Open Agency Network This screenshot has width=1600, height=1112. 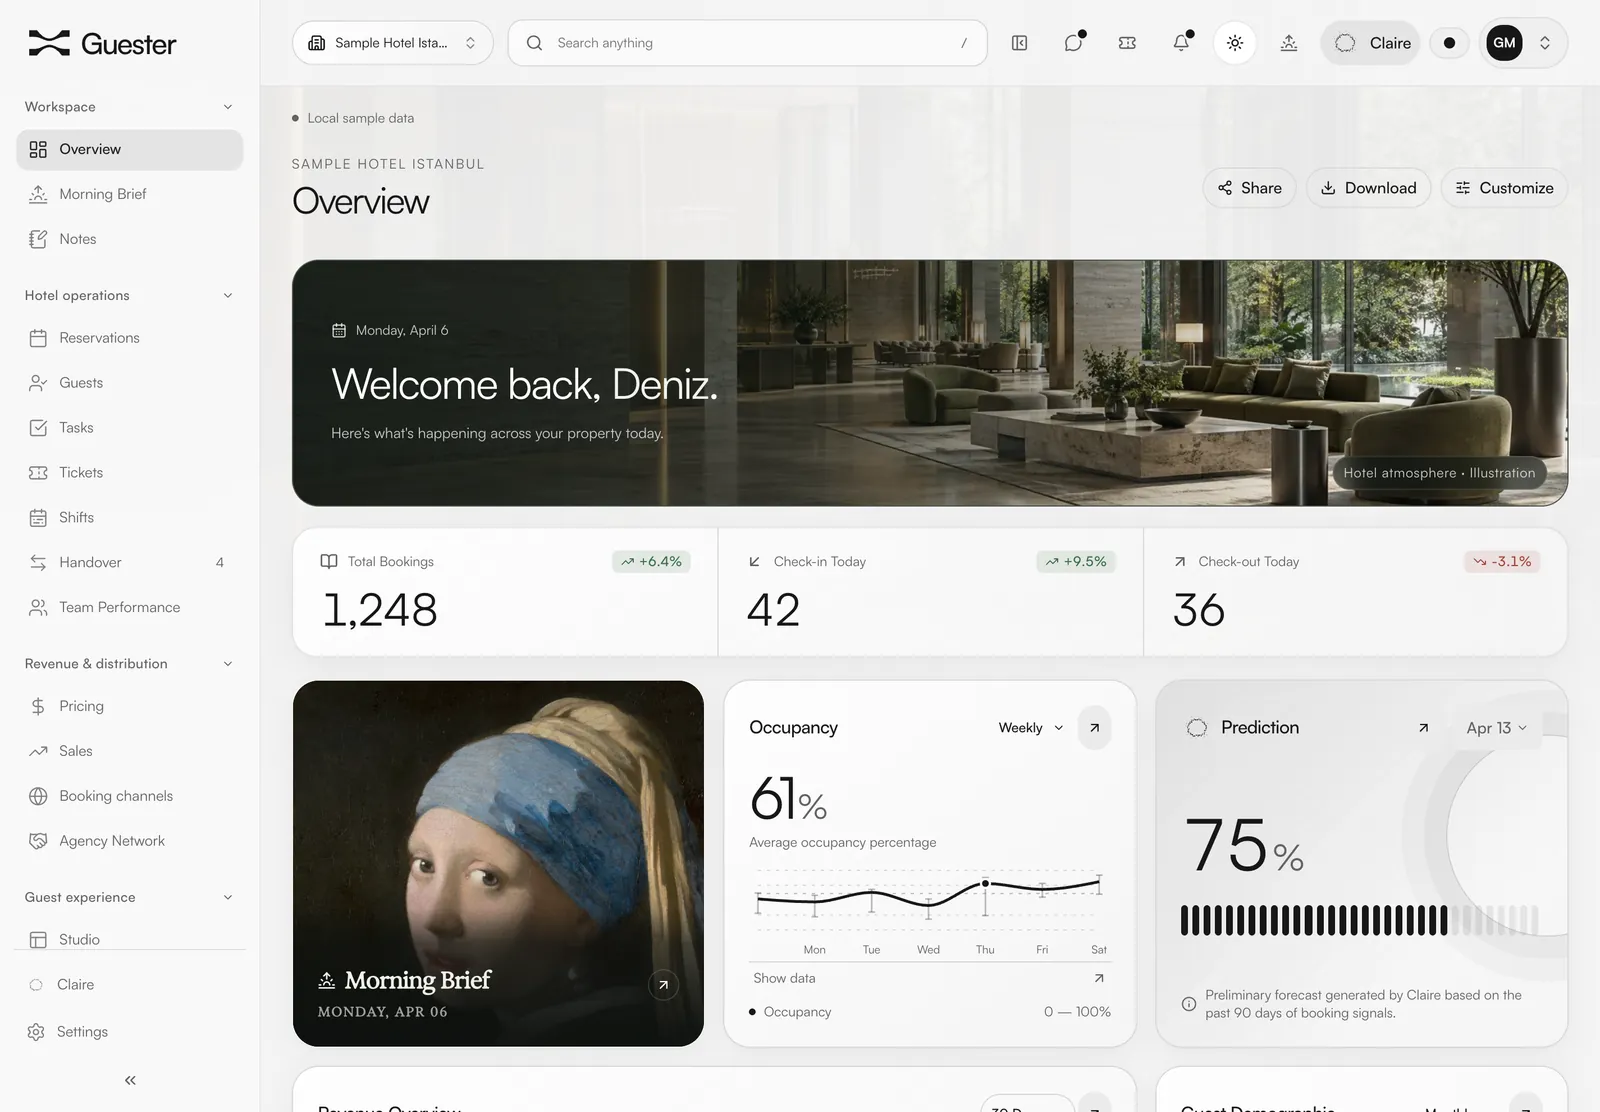(x=129, y=841)
